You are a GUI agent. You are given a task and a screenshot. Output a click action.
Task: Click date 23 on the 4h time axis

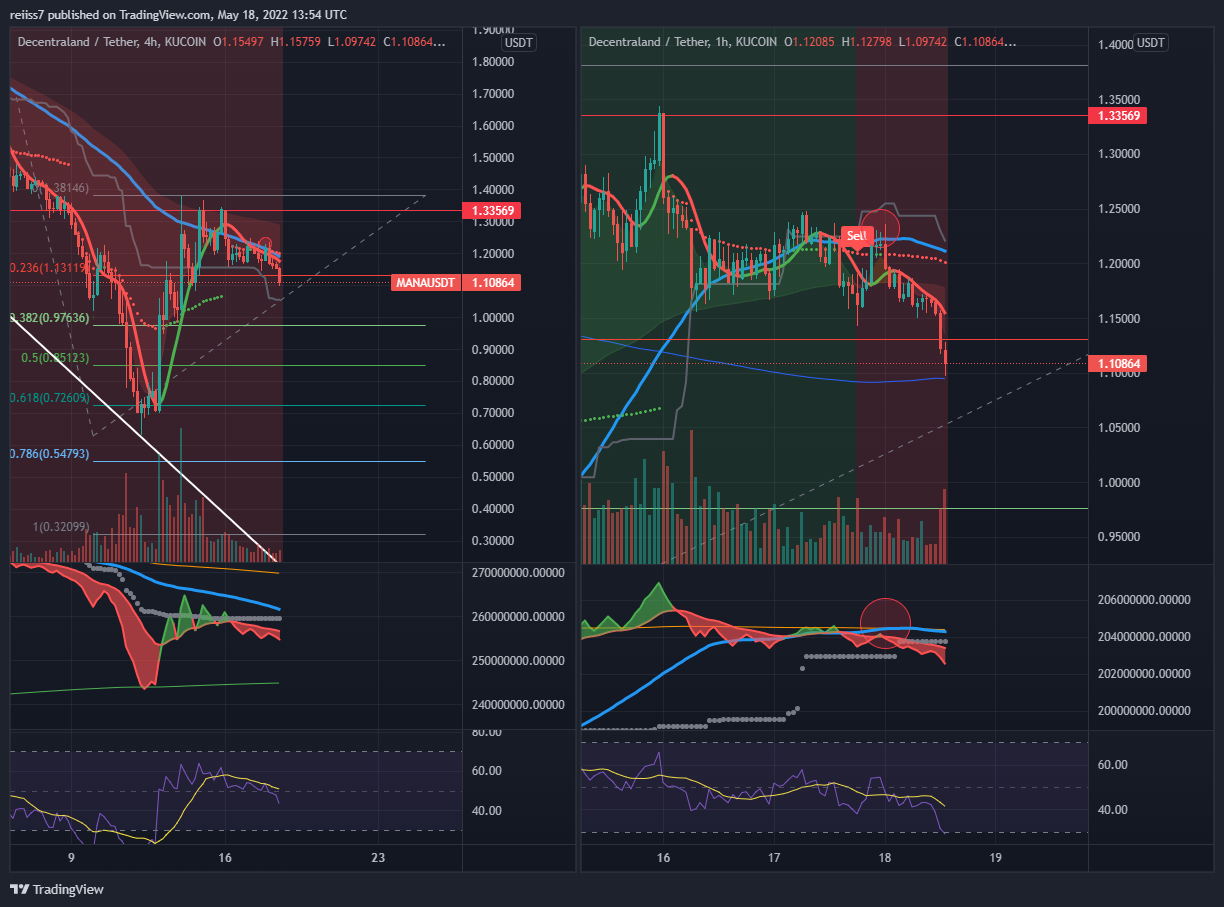(378, 858)
